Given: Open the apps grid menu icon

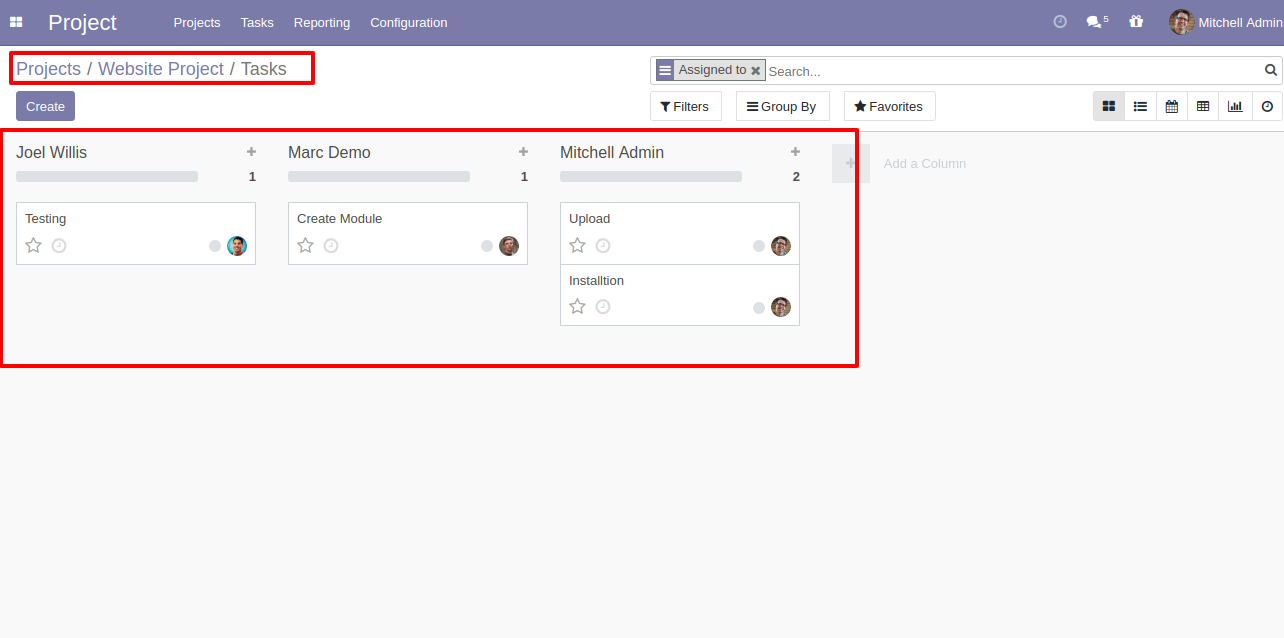Looking at the screenshot, I should (16, 22).
